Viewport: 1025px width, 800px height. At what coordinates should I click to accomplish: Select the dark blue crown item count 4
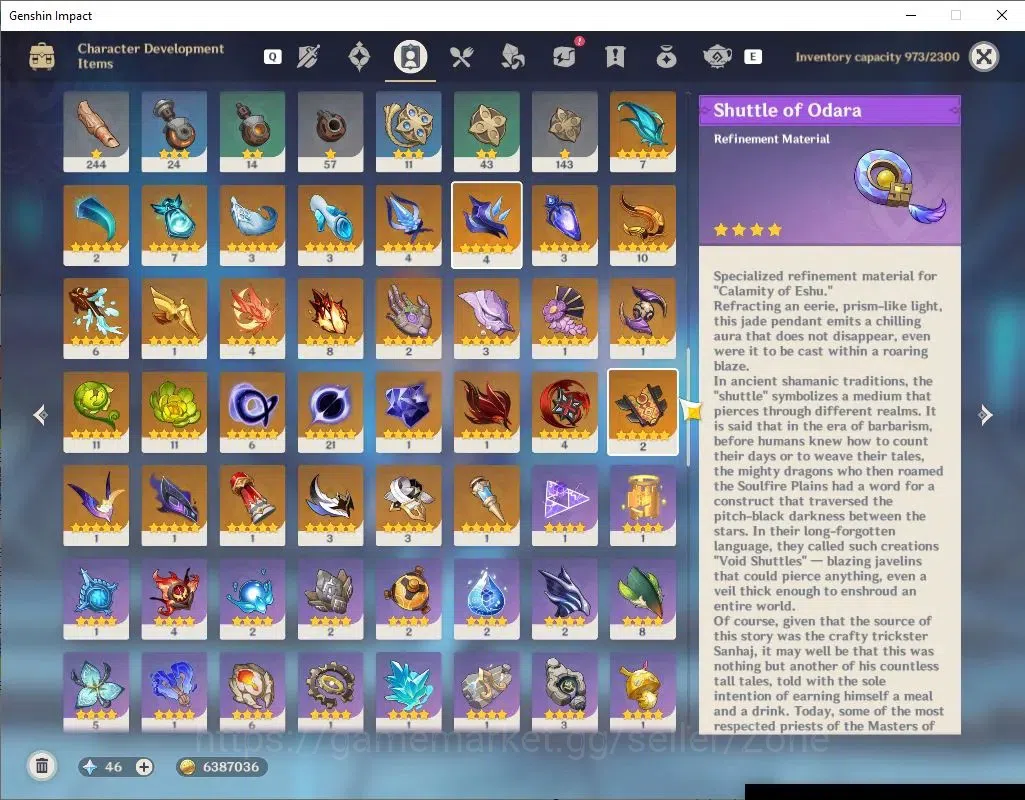tap(486, 225)
